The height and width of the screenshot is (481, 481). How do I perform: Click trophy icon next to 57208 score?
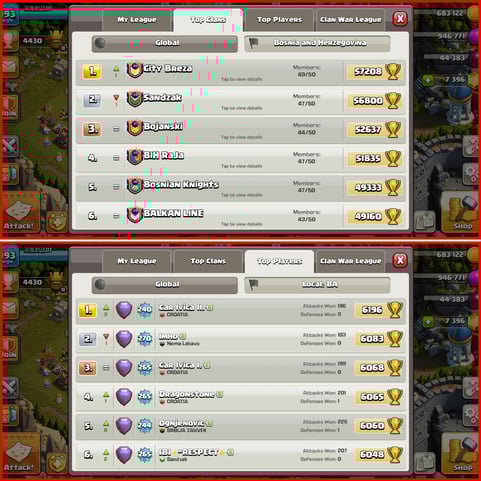(x=393, y=71)
